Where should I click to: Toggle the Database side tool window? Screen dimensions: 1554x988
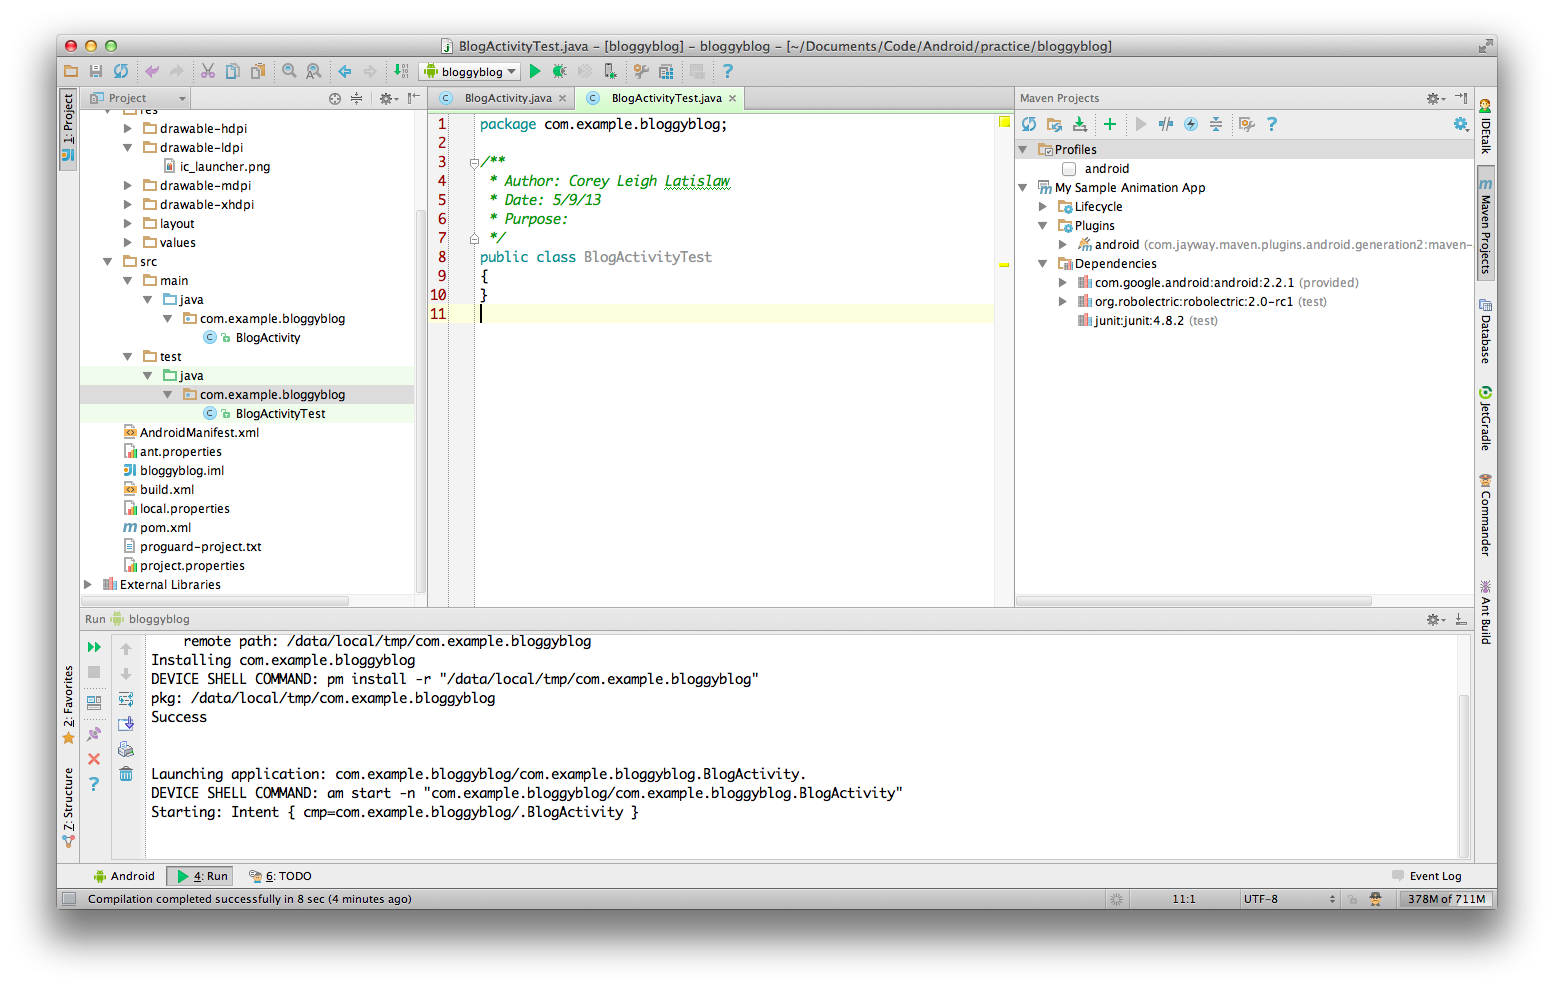click(1485, 331)
